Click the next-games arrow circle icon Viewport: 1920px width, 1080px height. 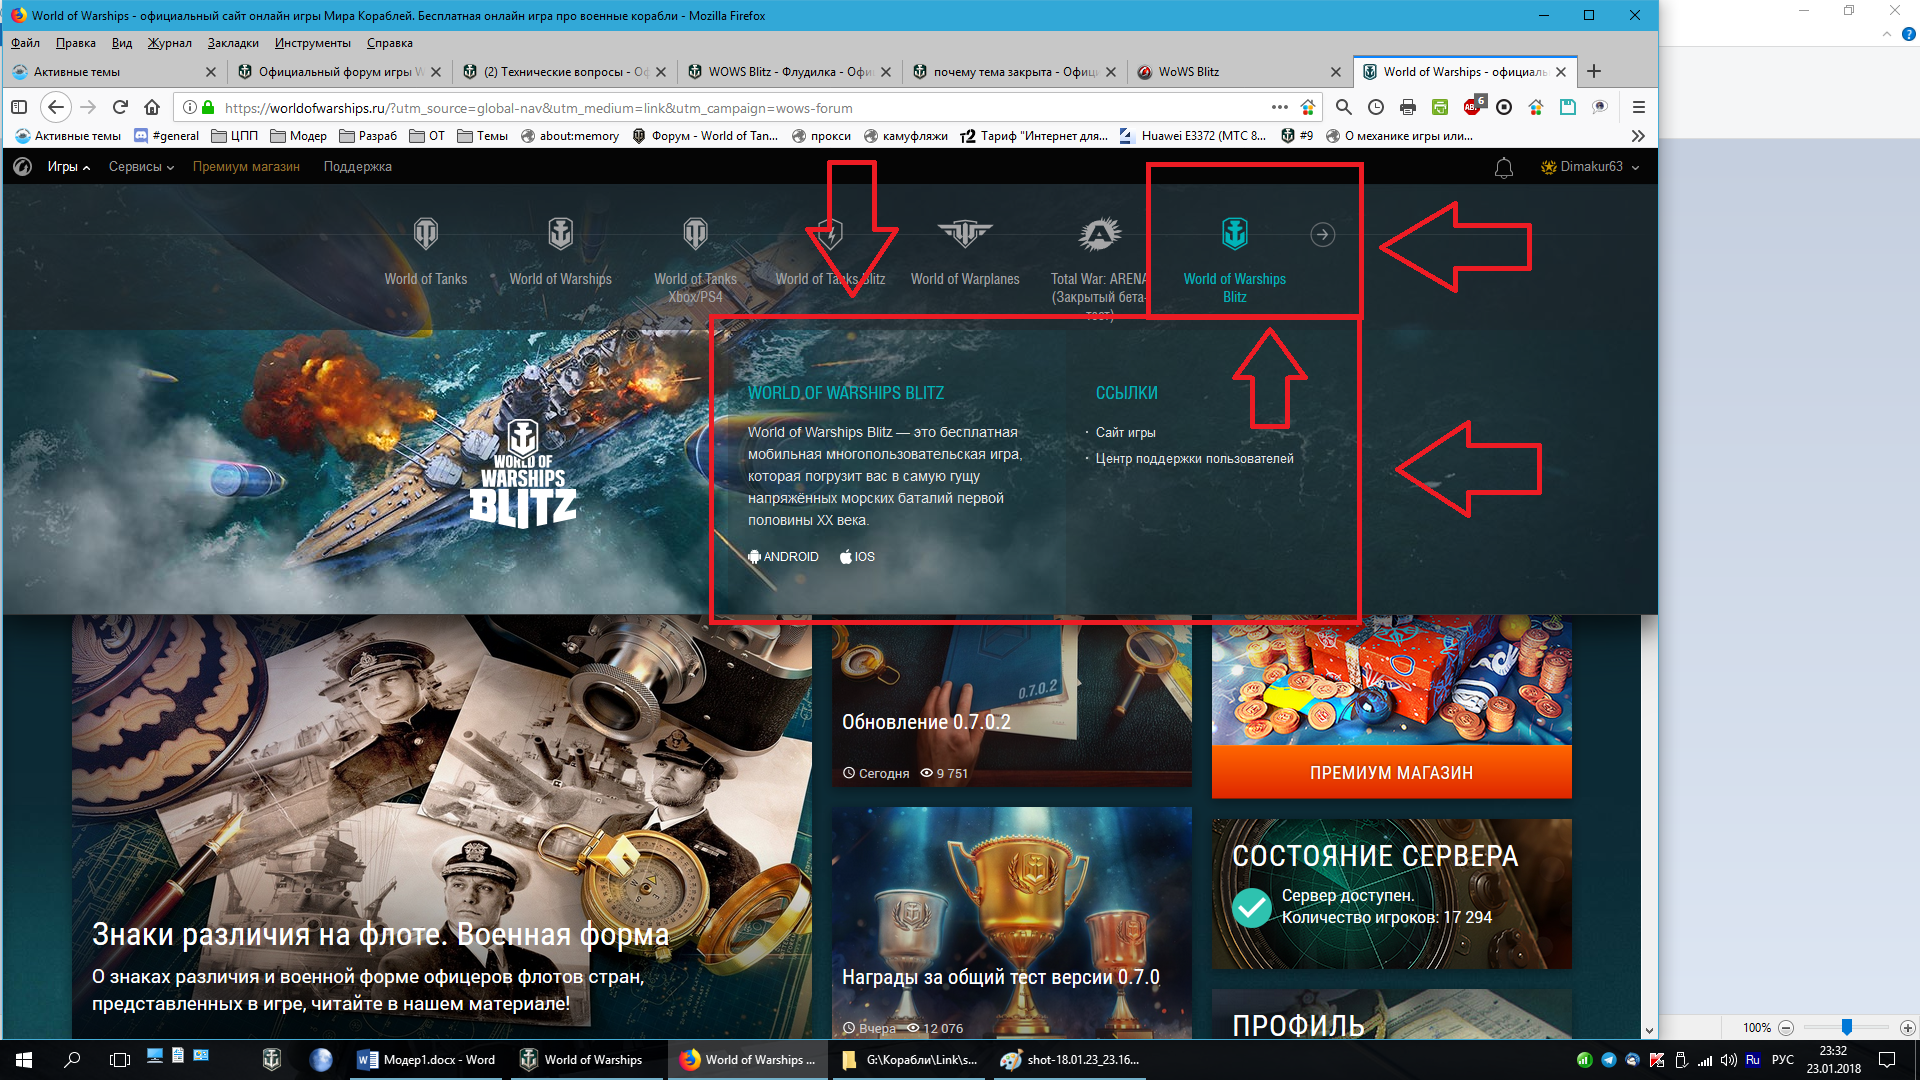pyautogui.click(x=1322, y=234)
